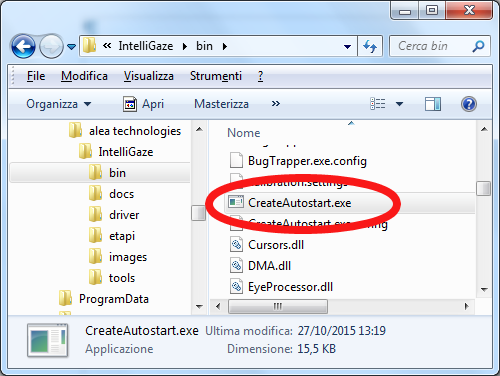Open the recent locations dropdown beside navigation arrows
Viewport: 500px width, 376px height.
pos(71,47)
